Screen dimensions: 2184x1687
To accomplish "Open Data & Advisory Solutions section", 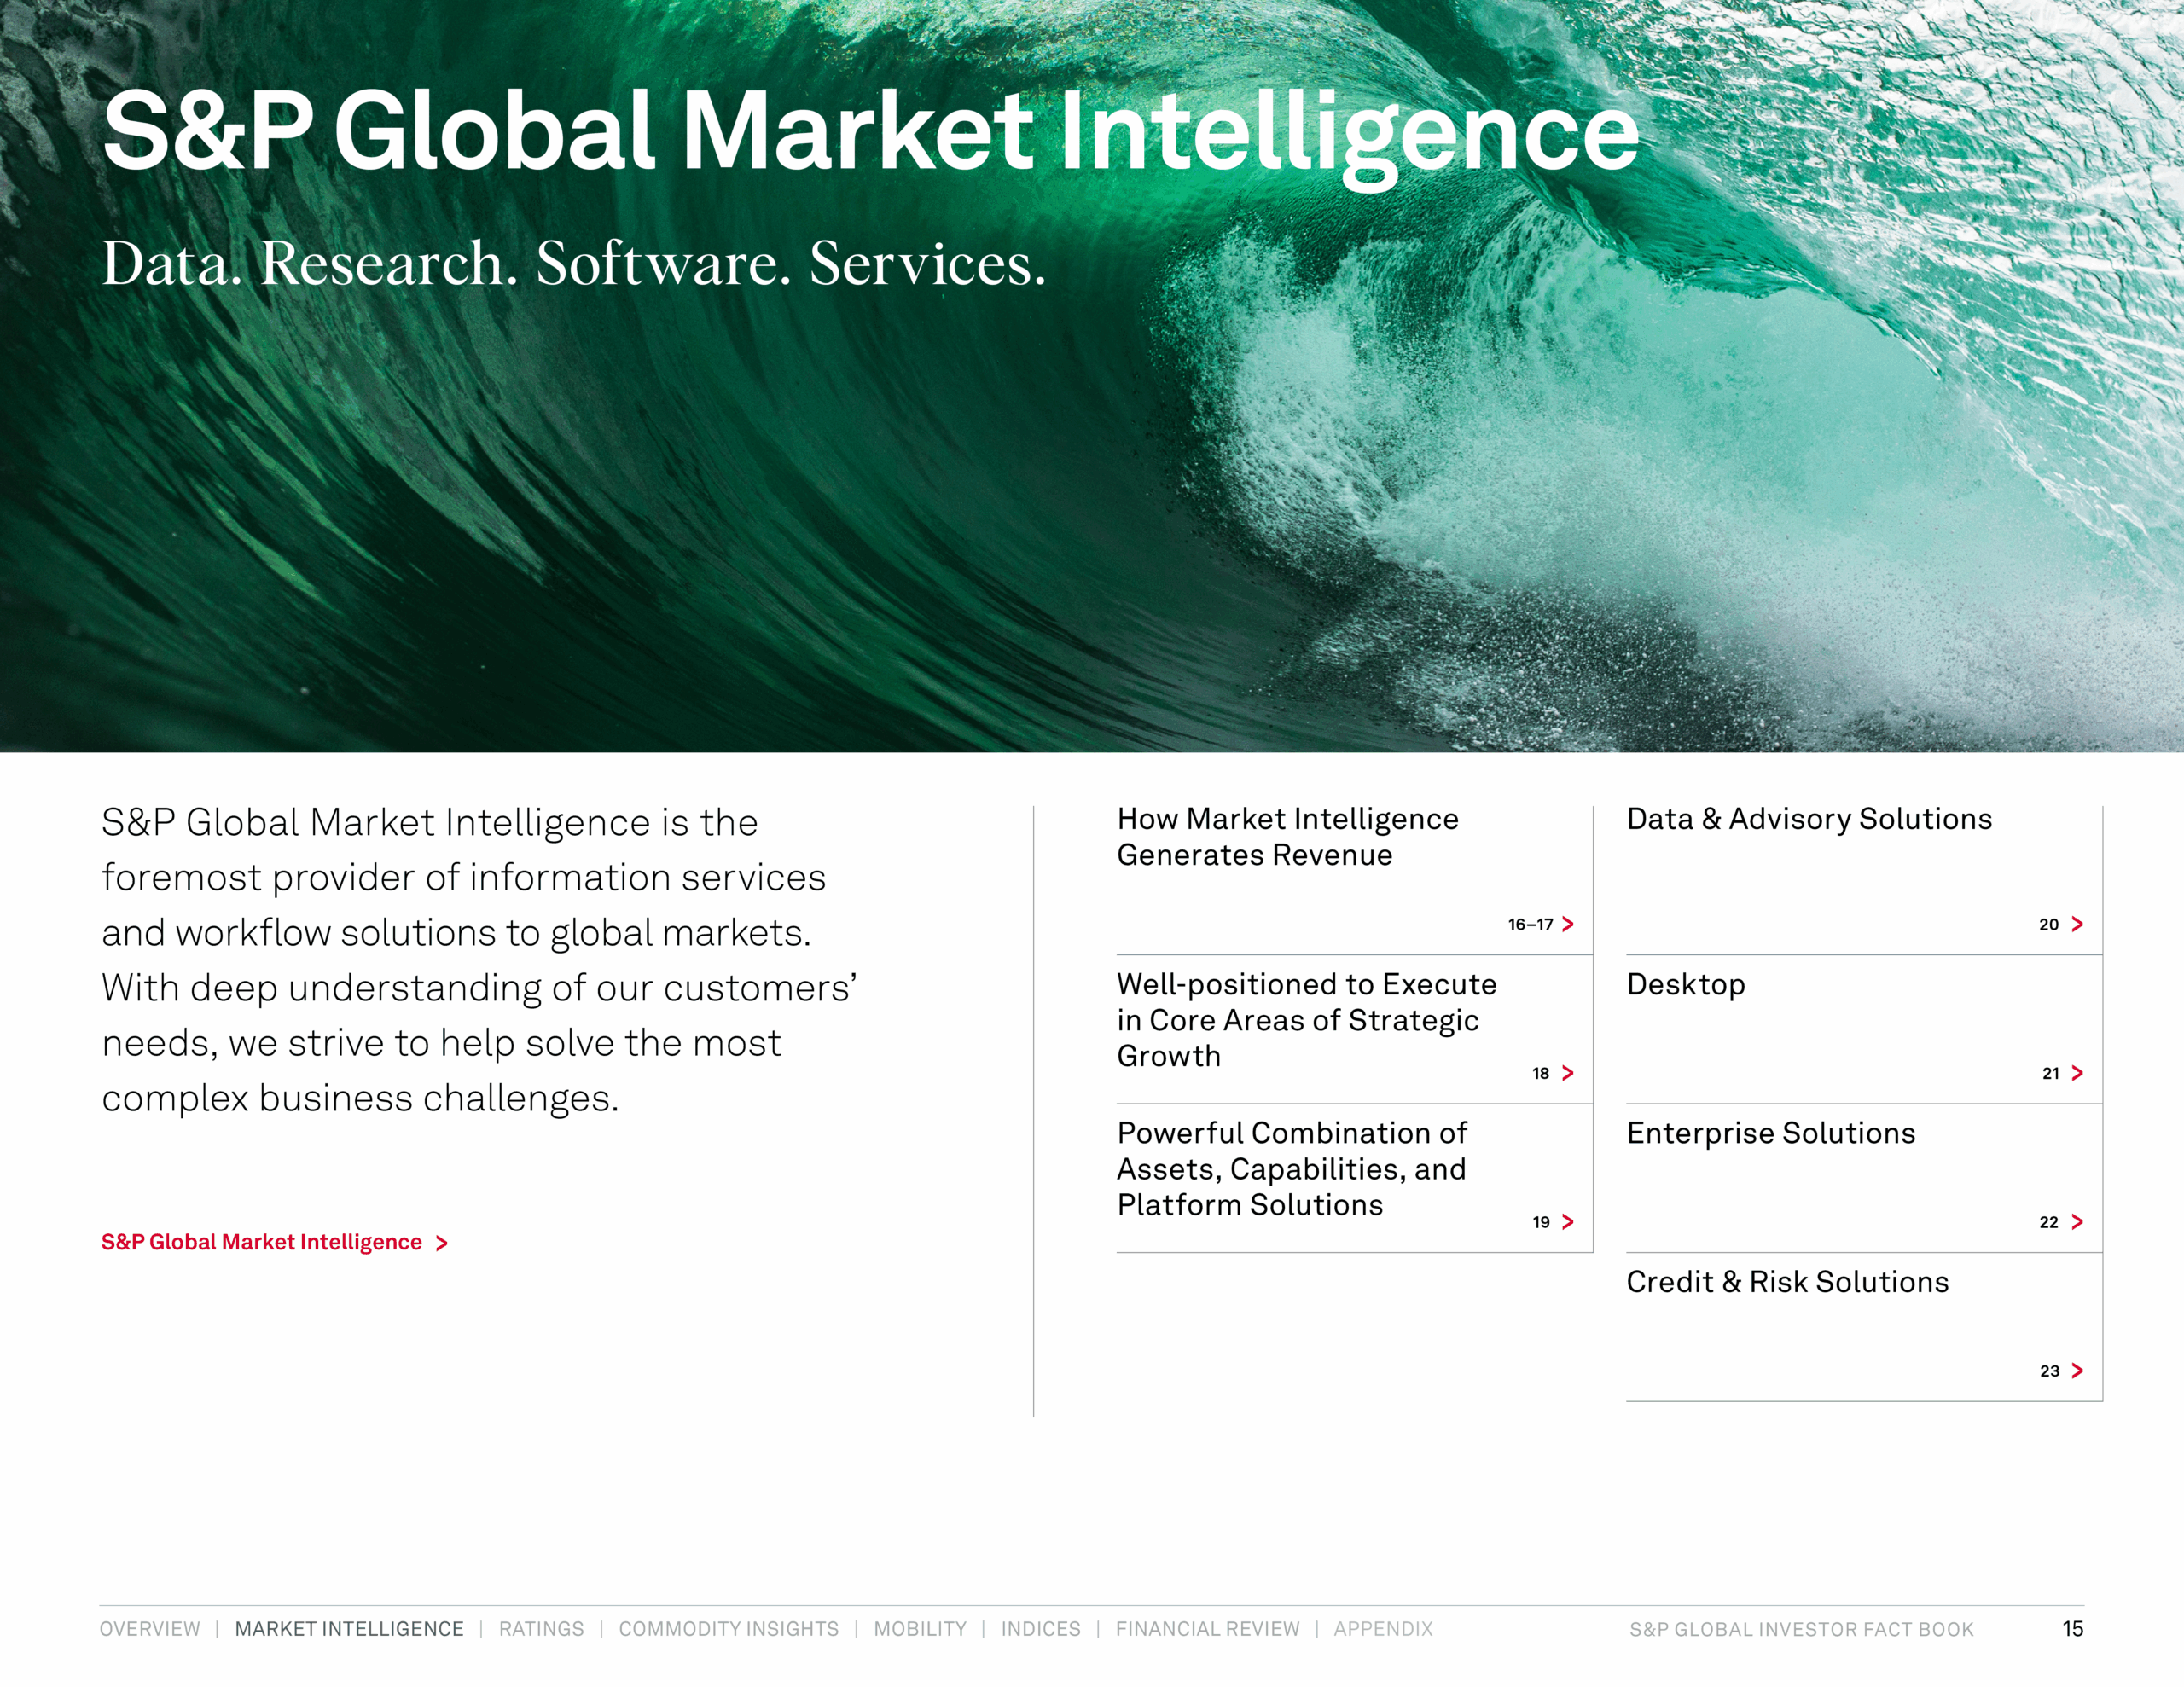I will [x=1809, y=819].
